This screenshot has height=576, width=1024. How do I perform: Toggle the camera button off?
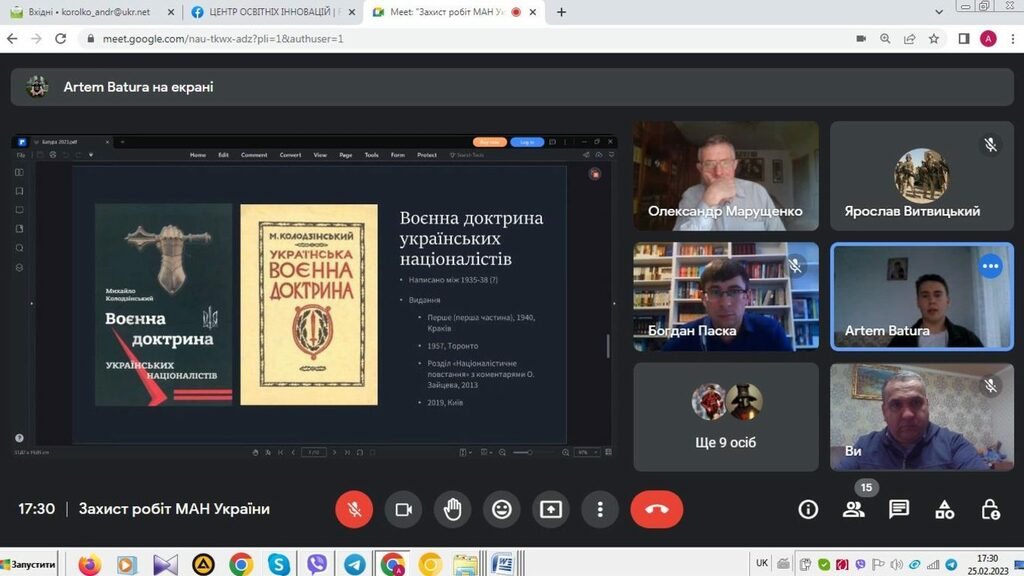click(403, 509)
